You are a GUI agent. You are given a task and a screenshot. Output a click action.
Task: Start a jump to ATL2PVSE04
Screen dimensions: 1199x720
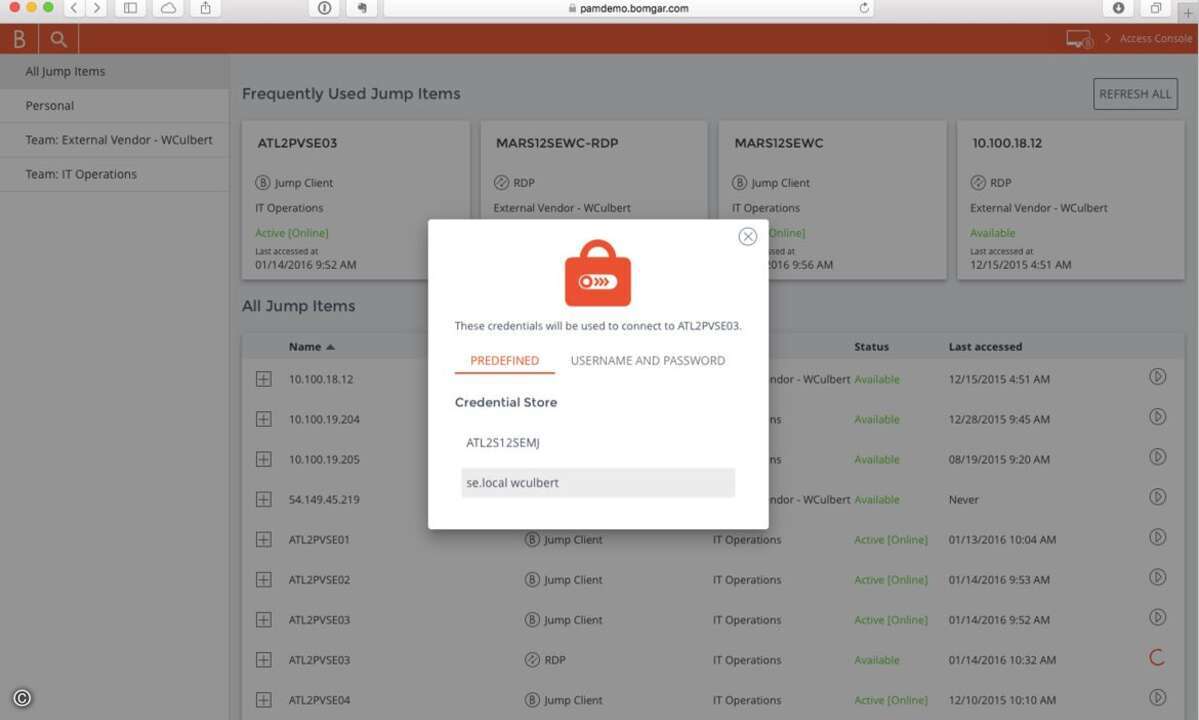click(x=1157, y=697)
